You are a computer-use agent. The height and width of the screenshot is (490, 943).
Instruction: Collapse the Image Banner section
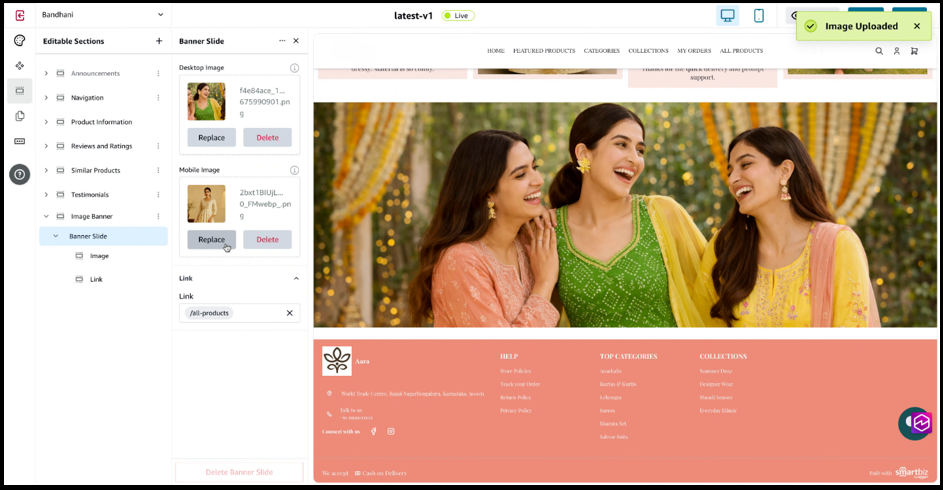pyautogui.click(x=46, y=216)
